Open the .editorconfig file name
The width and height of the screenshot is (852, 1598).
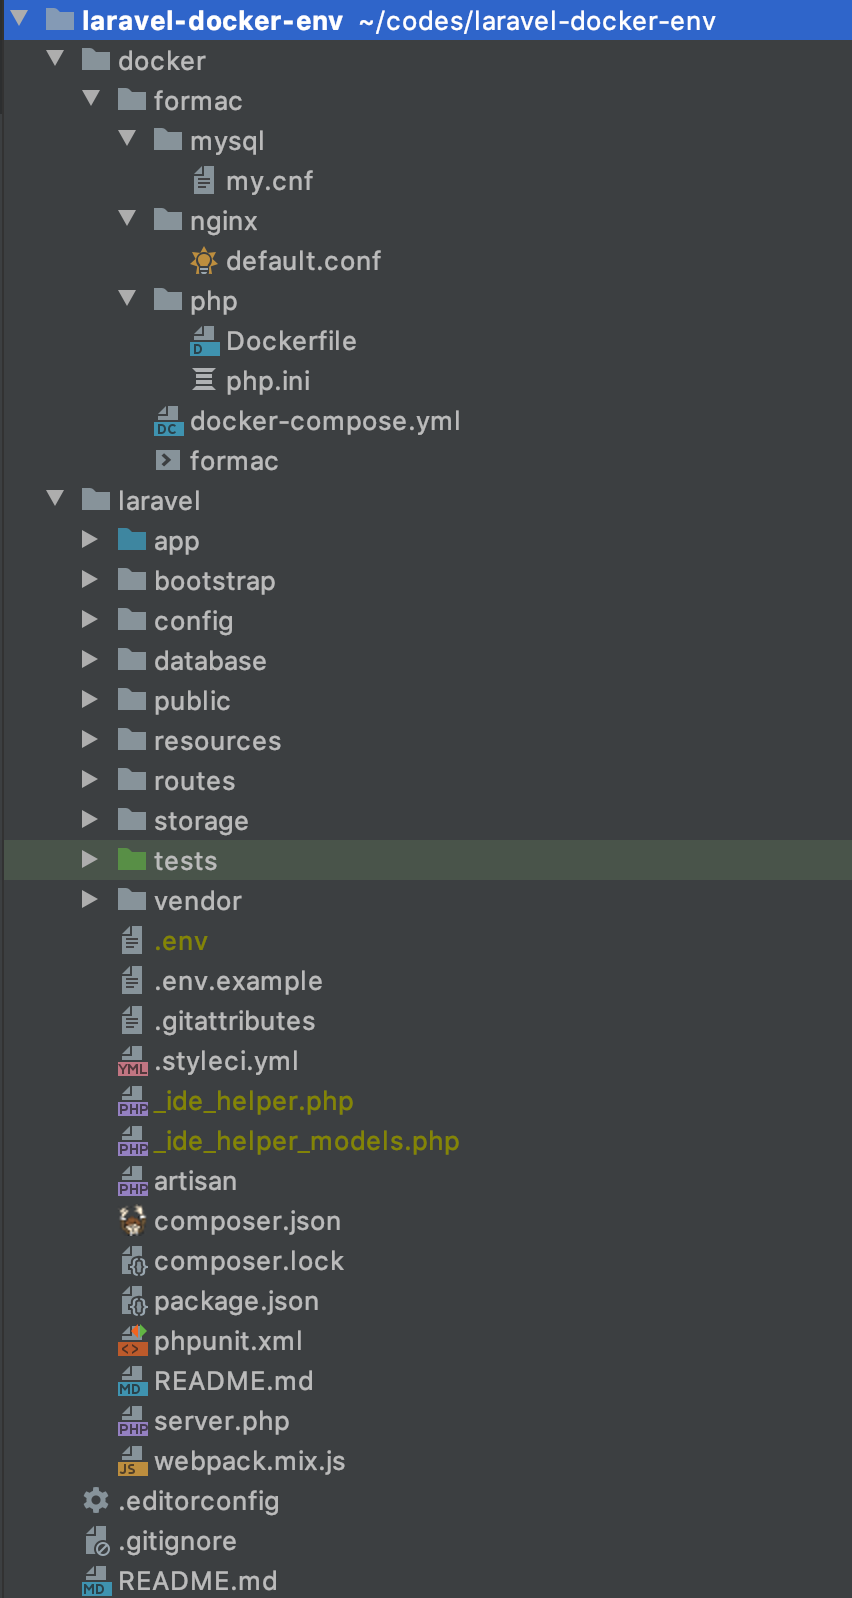pos(199,1501)
